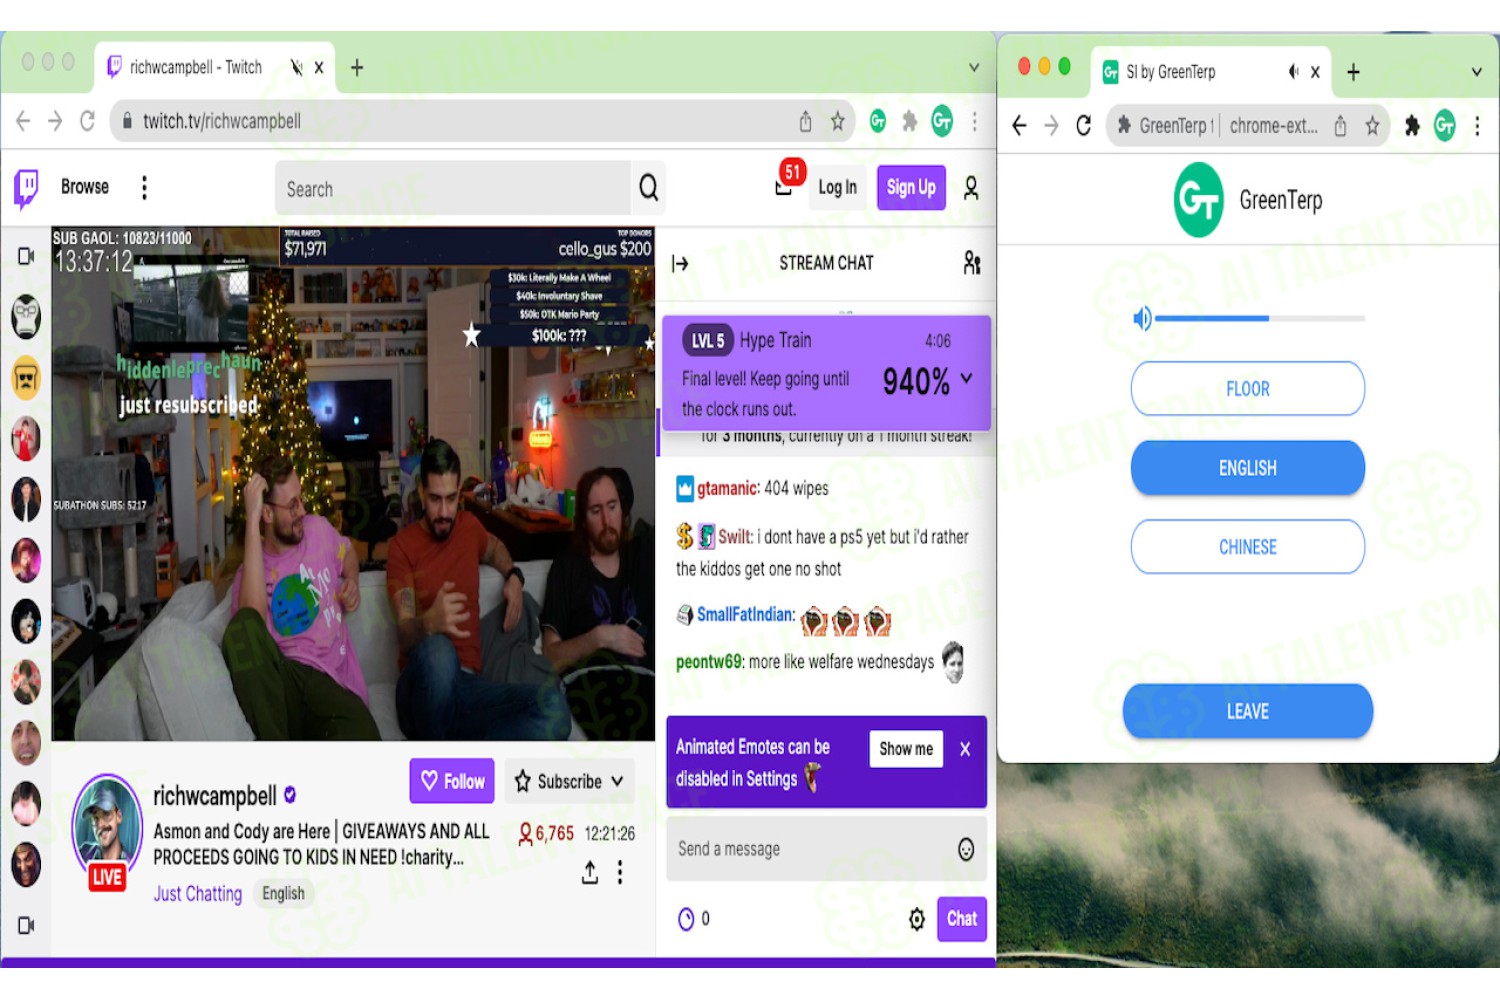Image resolution: width=1500 pixels, height=1000 pixels.
Task: Click the Twitch search magnifier icon
Action: pos(649,188)
